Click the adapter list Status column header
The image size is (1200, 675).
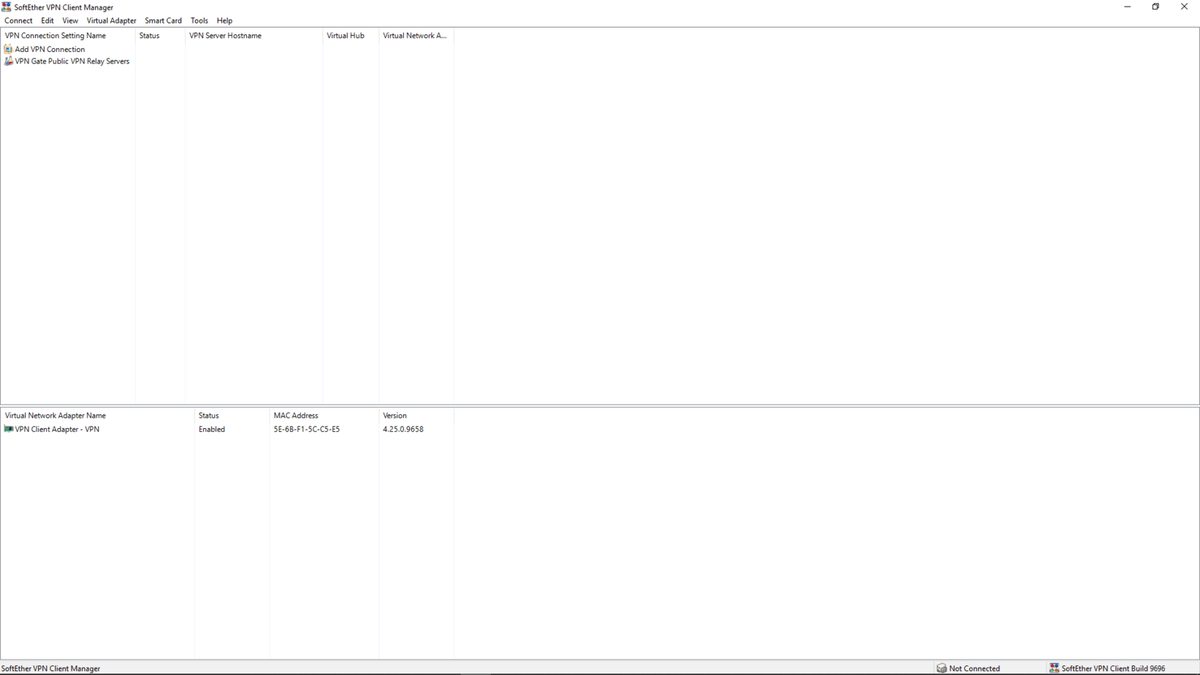coord(232,415)
